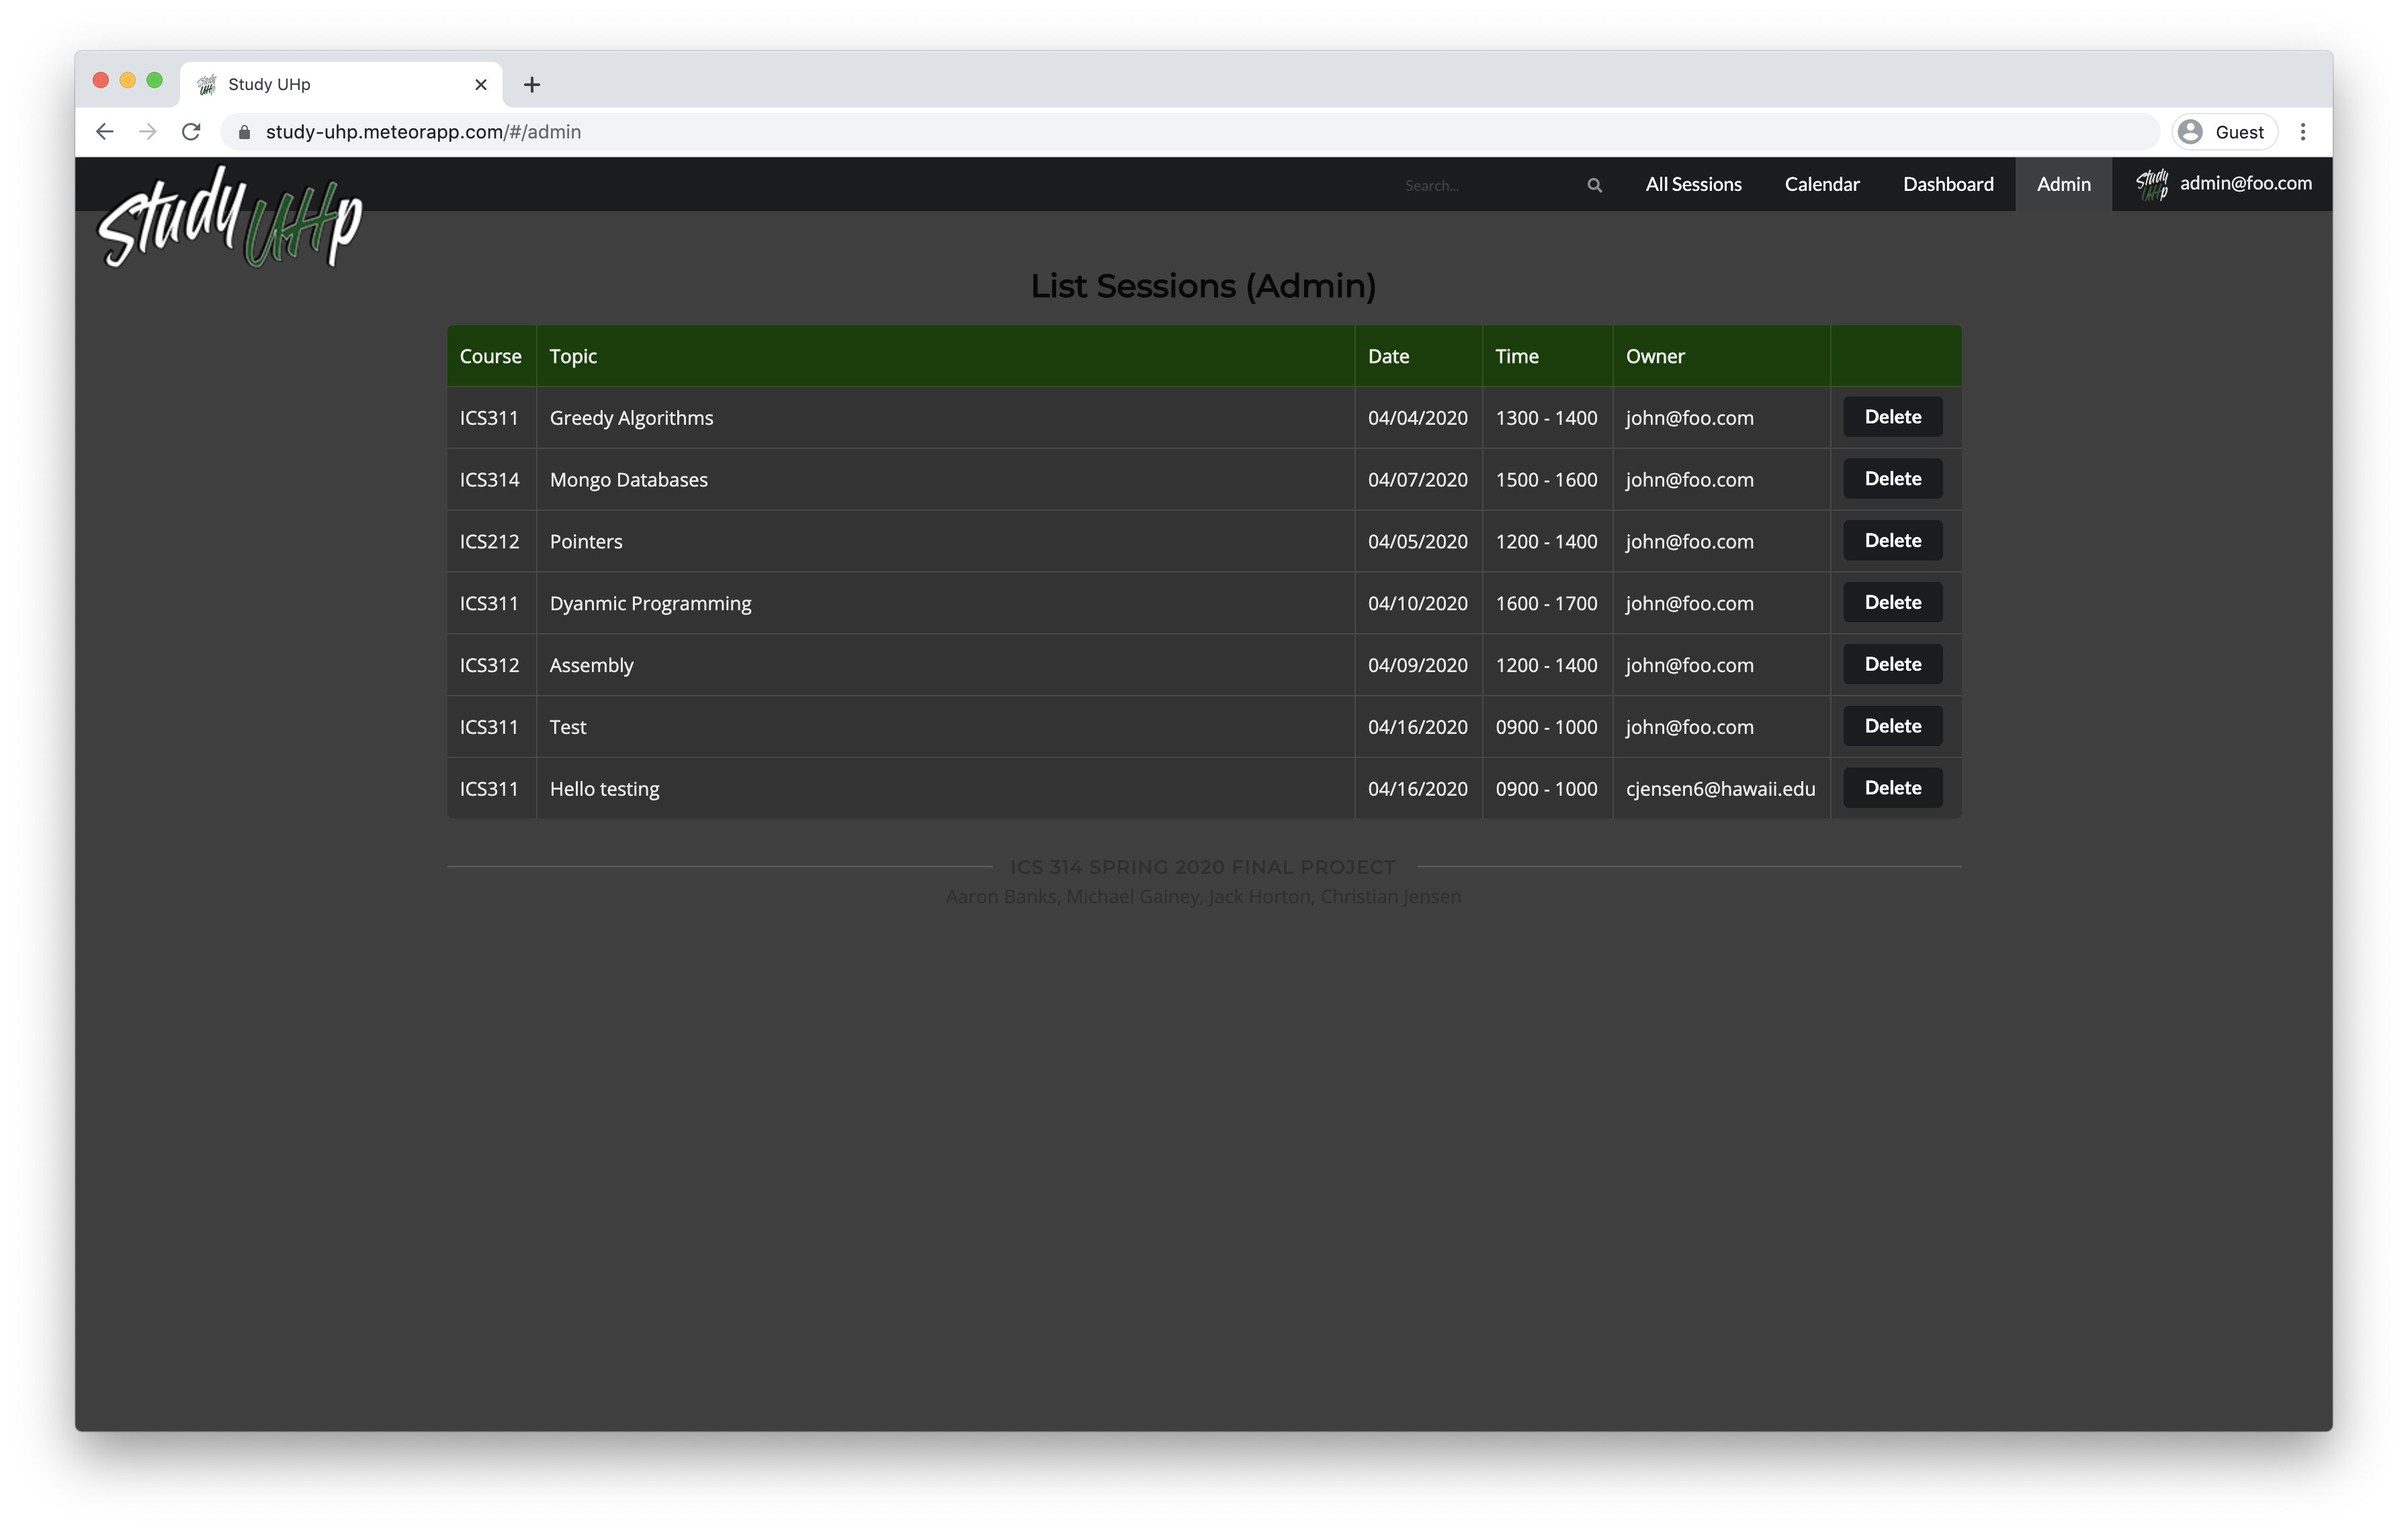Click the 1500 - 1600 time cell
Screen dimensions: 2408x1531
(1547, 480)
